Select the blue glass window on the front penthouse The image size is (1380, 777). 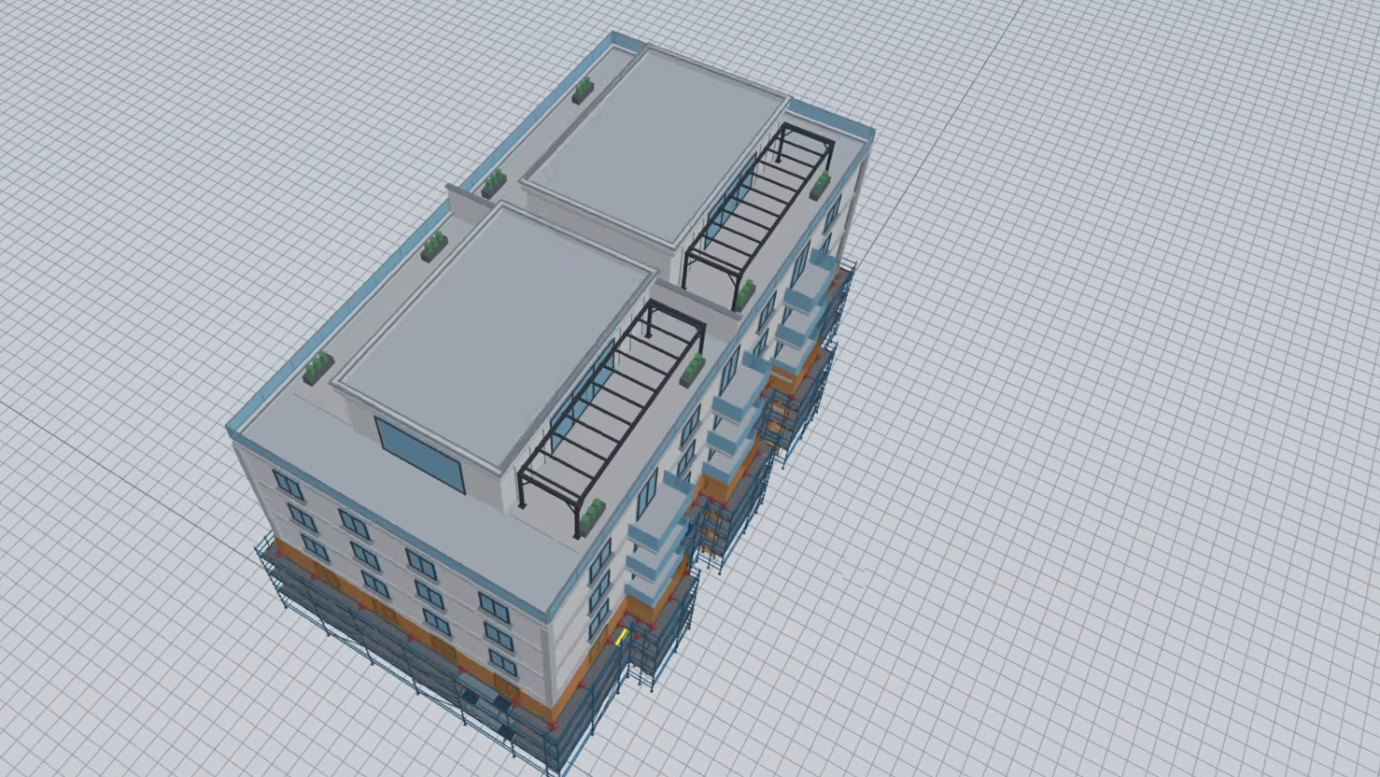click(420, 455)
